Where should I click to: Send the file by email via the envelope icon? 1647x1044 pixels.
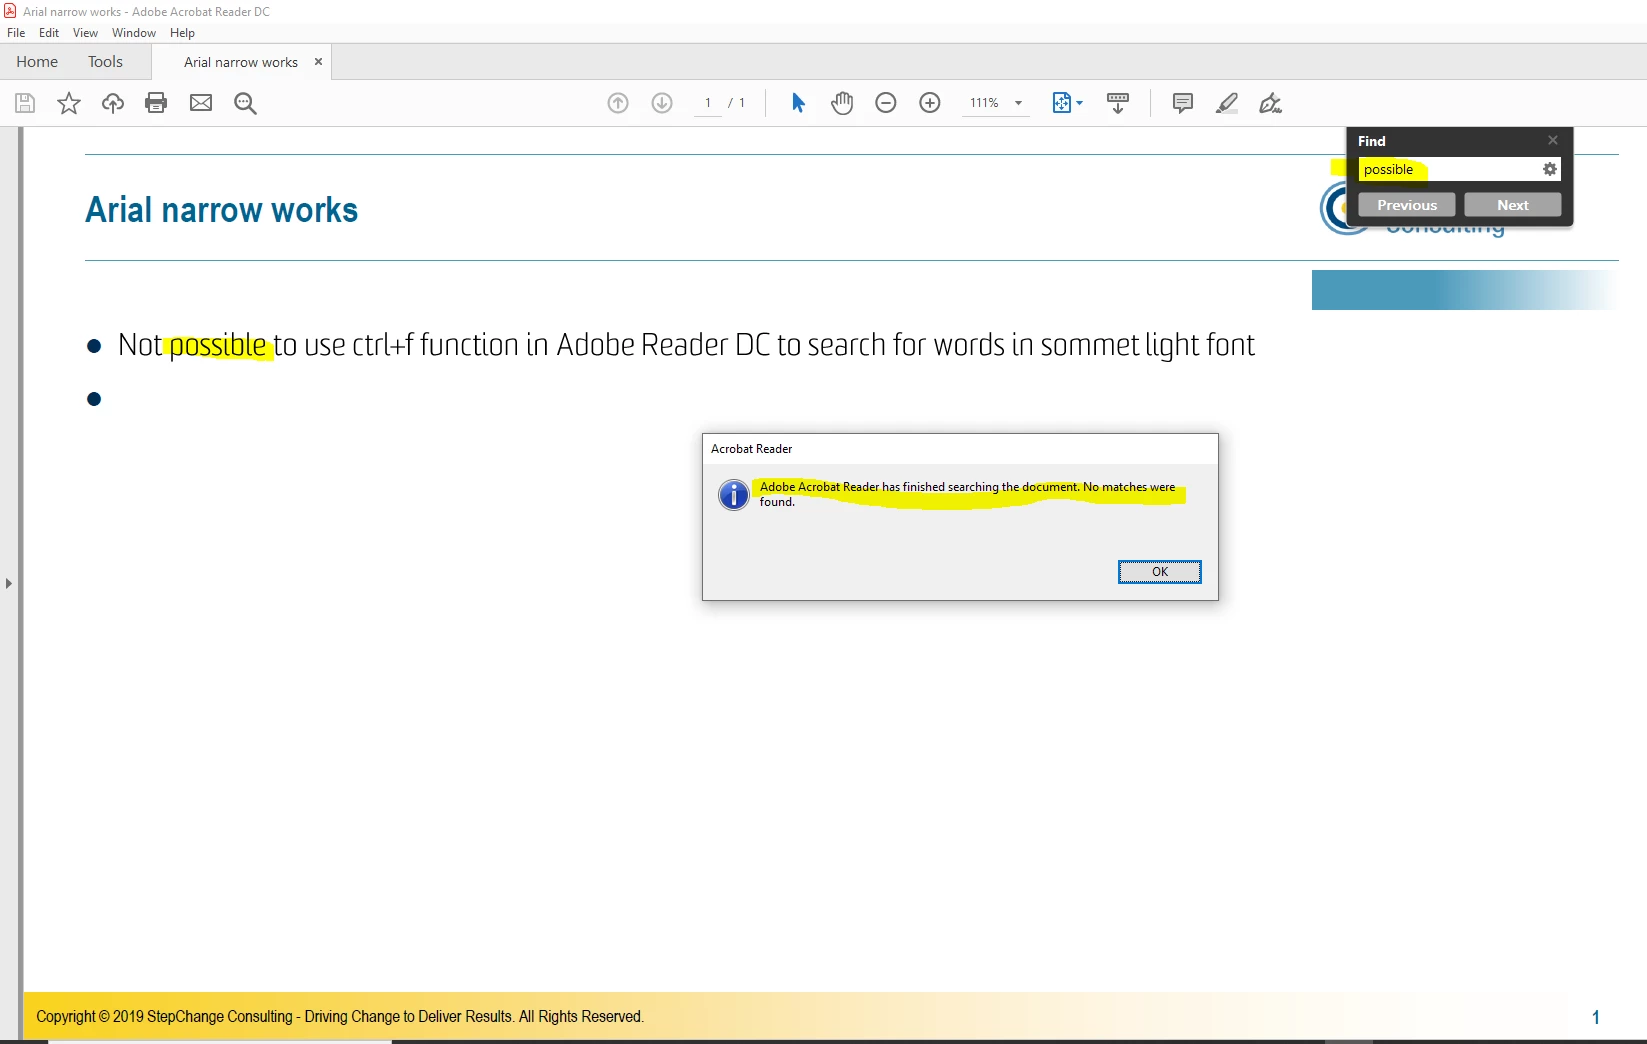click(x=201, y=103)
